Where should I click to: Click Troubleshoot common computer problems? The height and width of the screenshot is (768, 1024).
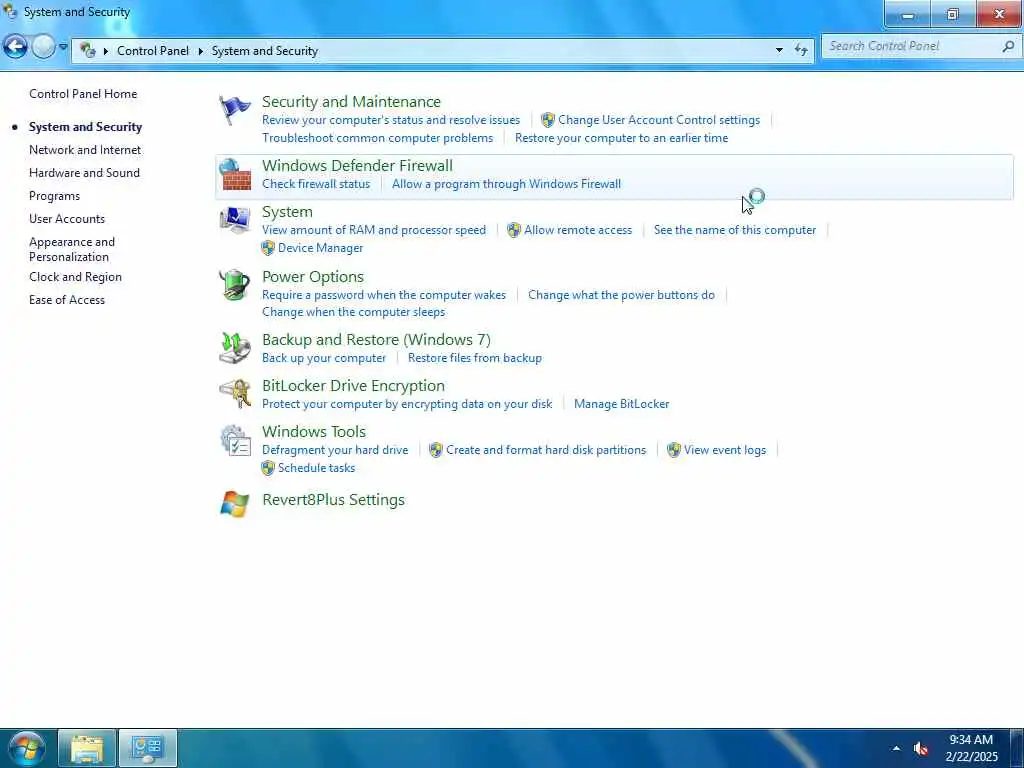click(377, 138)
